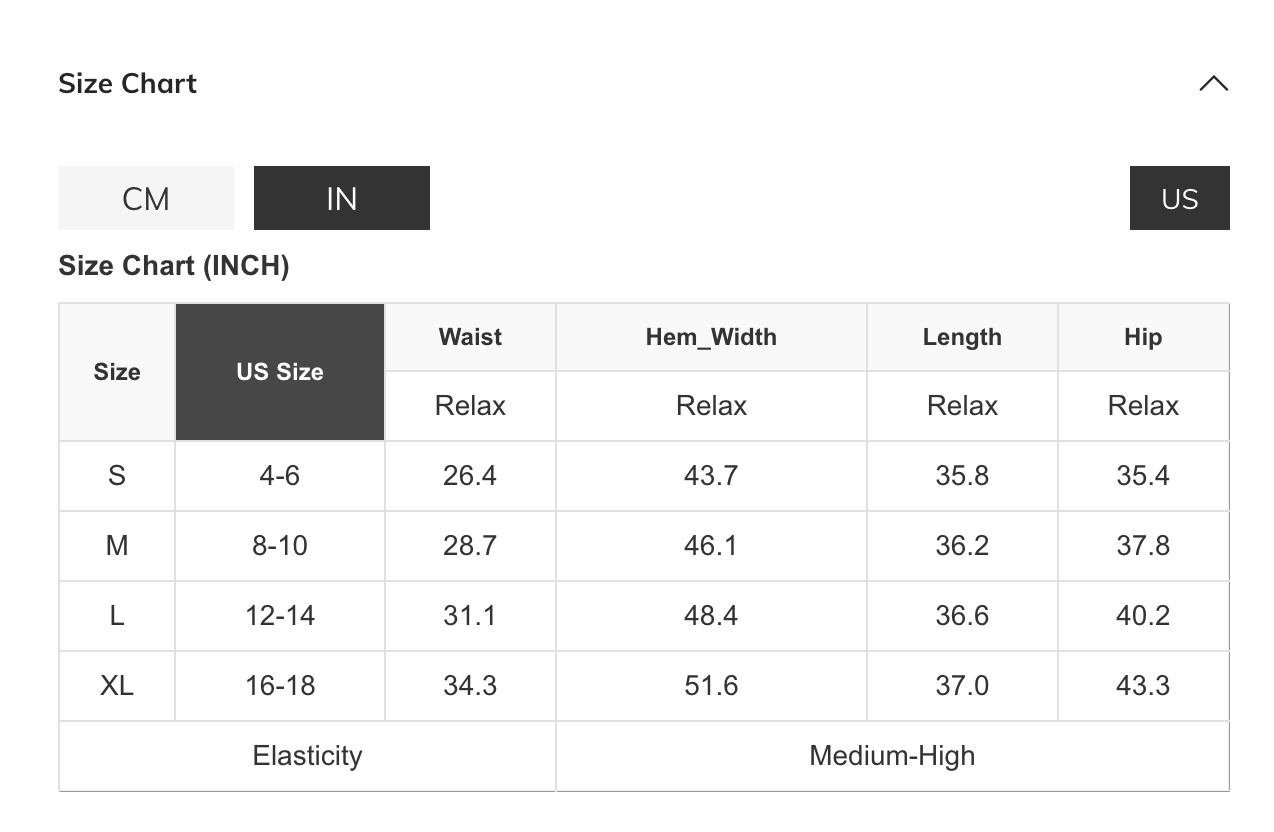This screenshot has width=1274, height=832.
Task: Click the US region button
Action: [x=1179, y=198]
